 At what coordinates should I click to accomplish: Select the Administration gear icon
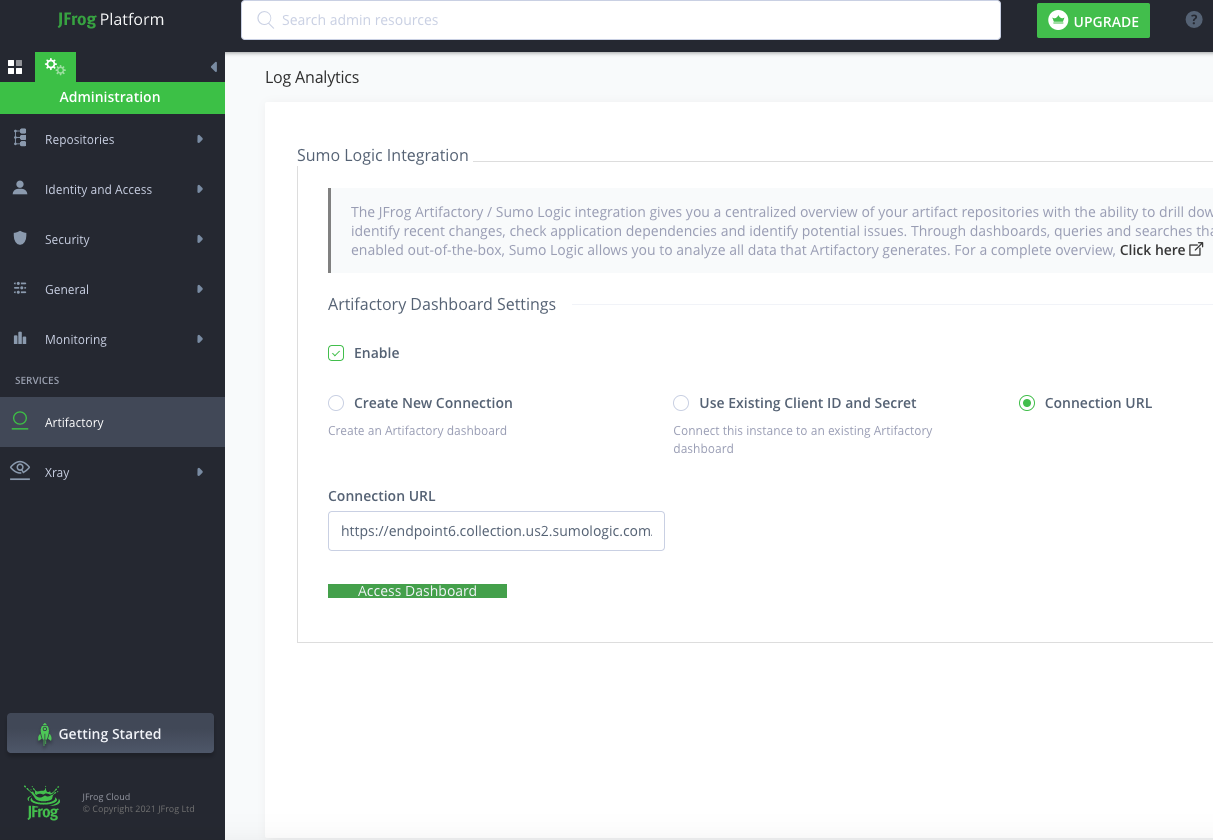55,66
